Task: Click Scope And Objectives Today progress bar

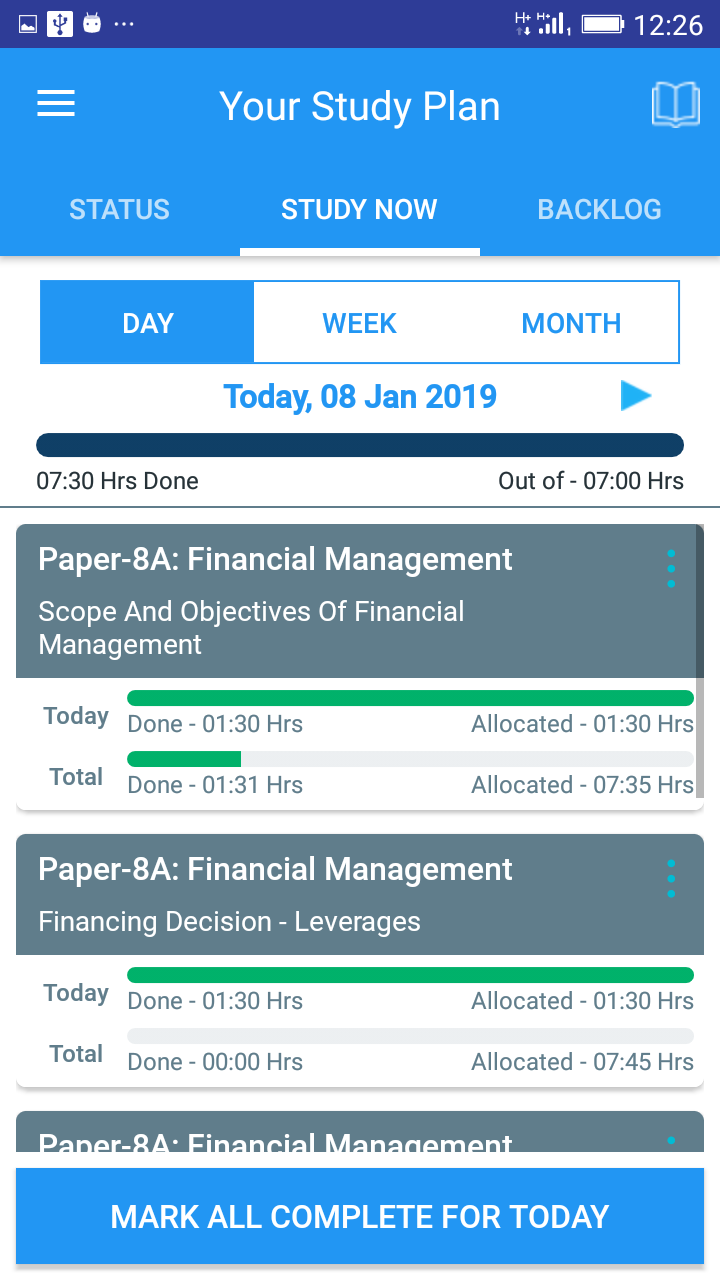Action: pos(410,698)
